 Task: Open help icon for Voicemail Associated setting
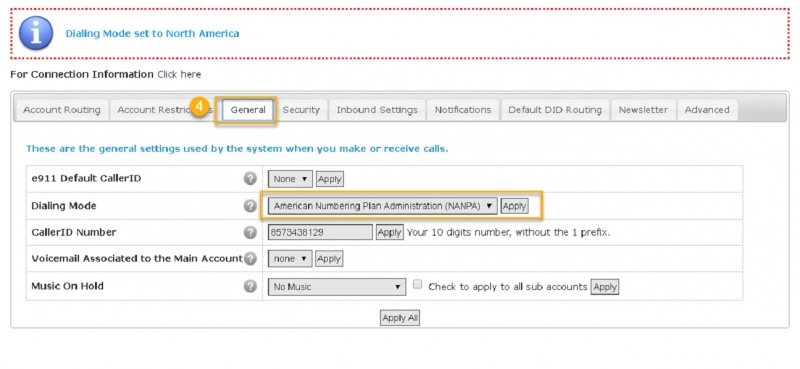point(250,259)
